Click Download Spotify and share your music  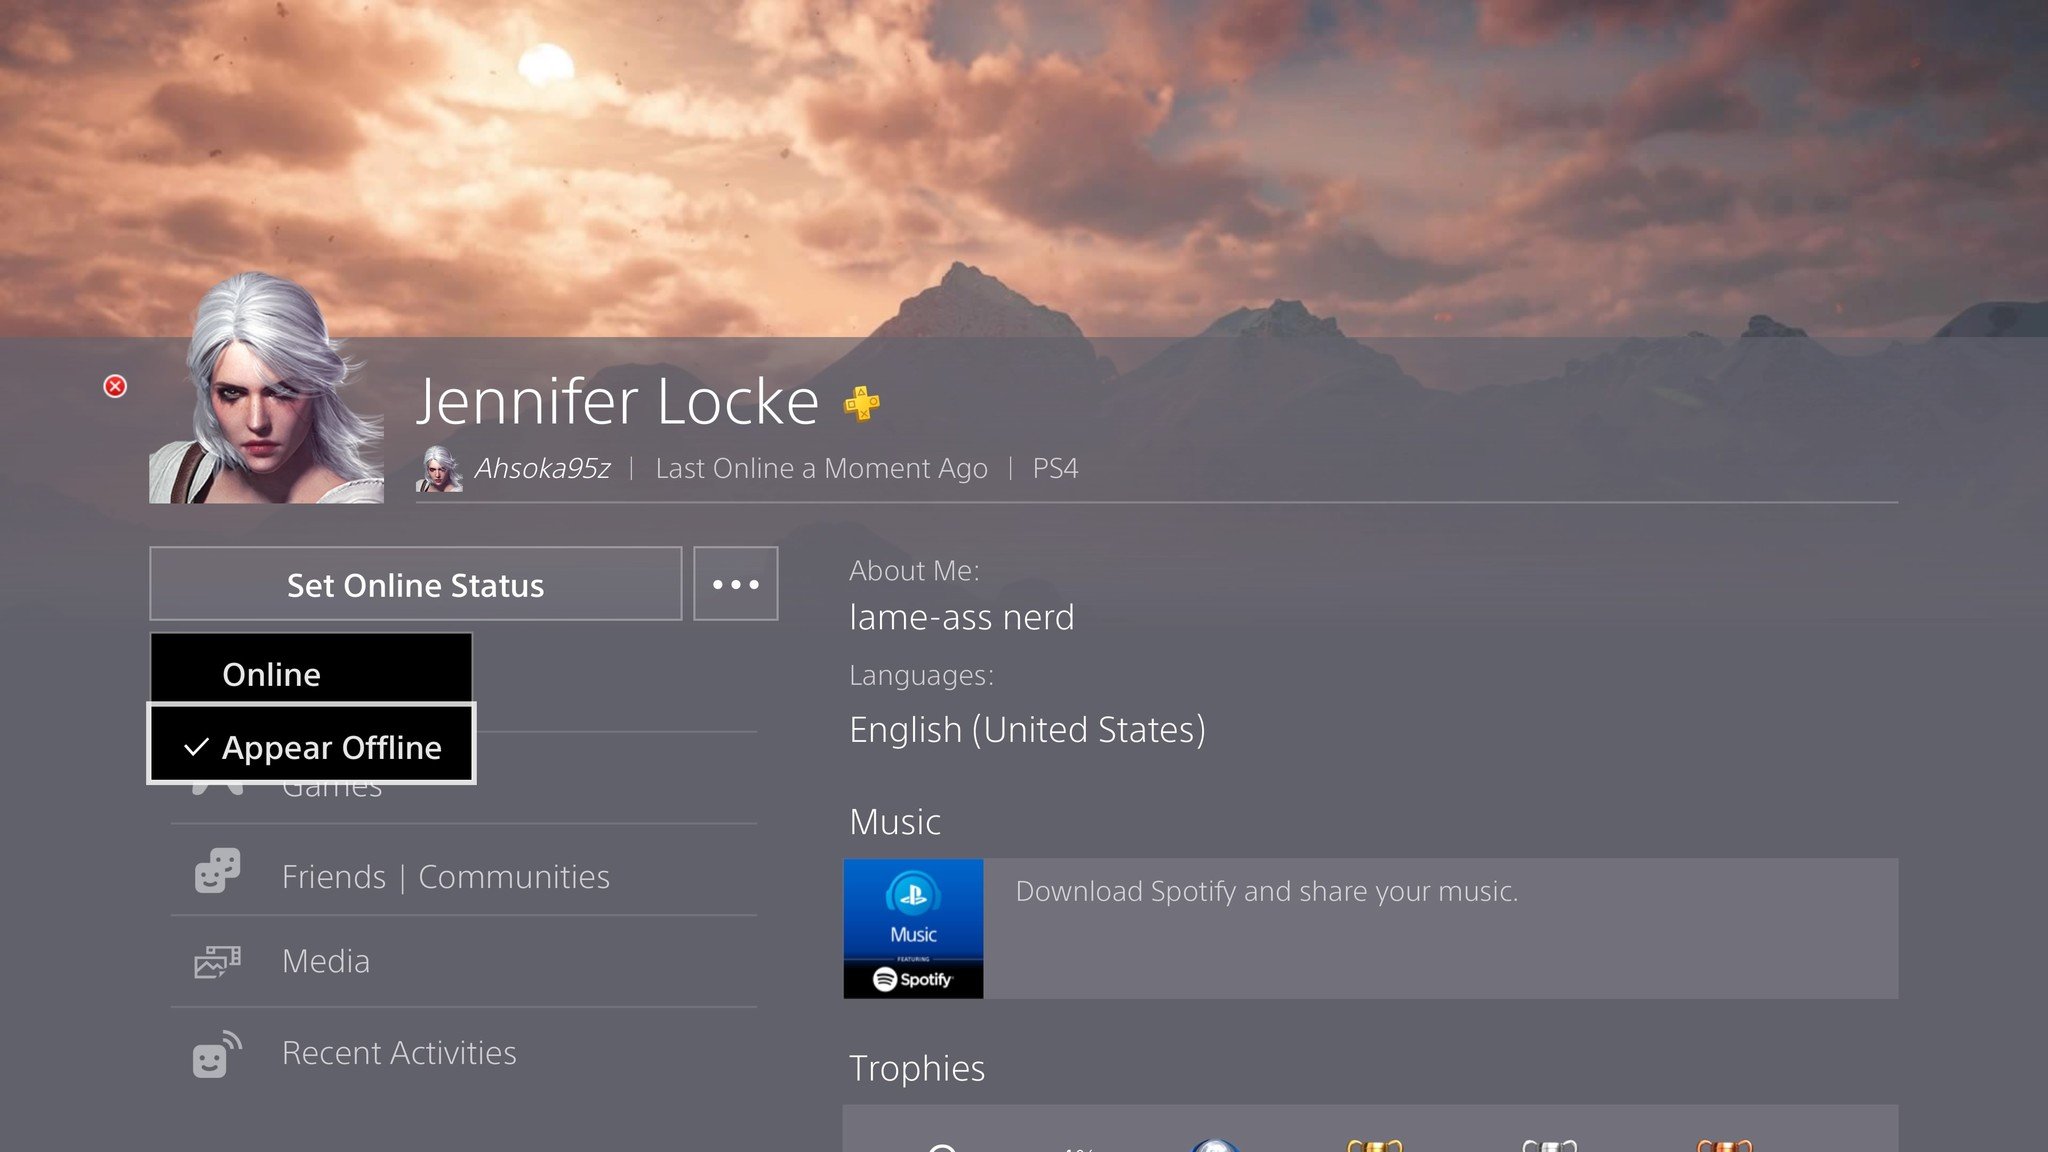click(x=1267, y=891)
